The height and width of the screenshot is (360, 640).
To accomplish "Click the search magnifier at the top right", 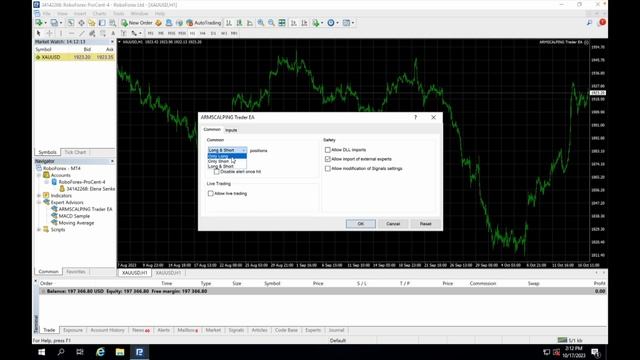I will (589, 23).
